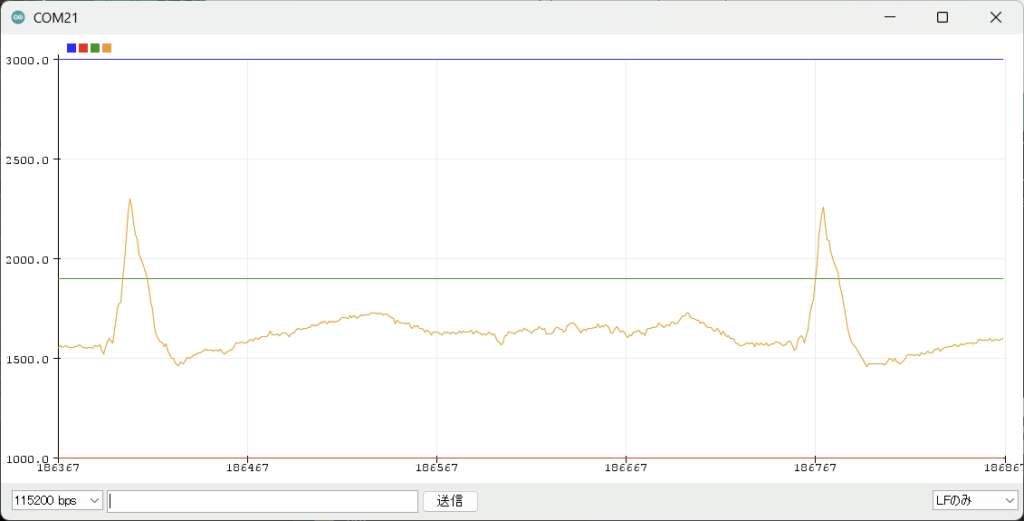Close the COM21 serial plotter window
The width and height of the screenshot is (1024, 521).
(x=995, y=17)
